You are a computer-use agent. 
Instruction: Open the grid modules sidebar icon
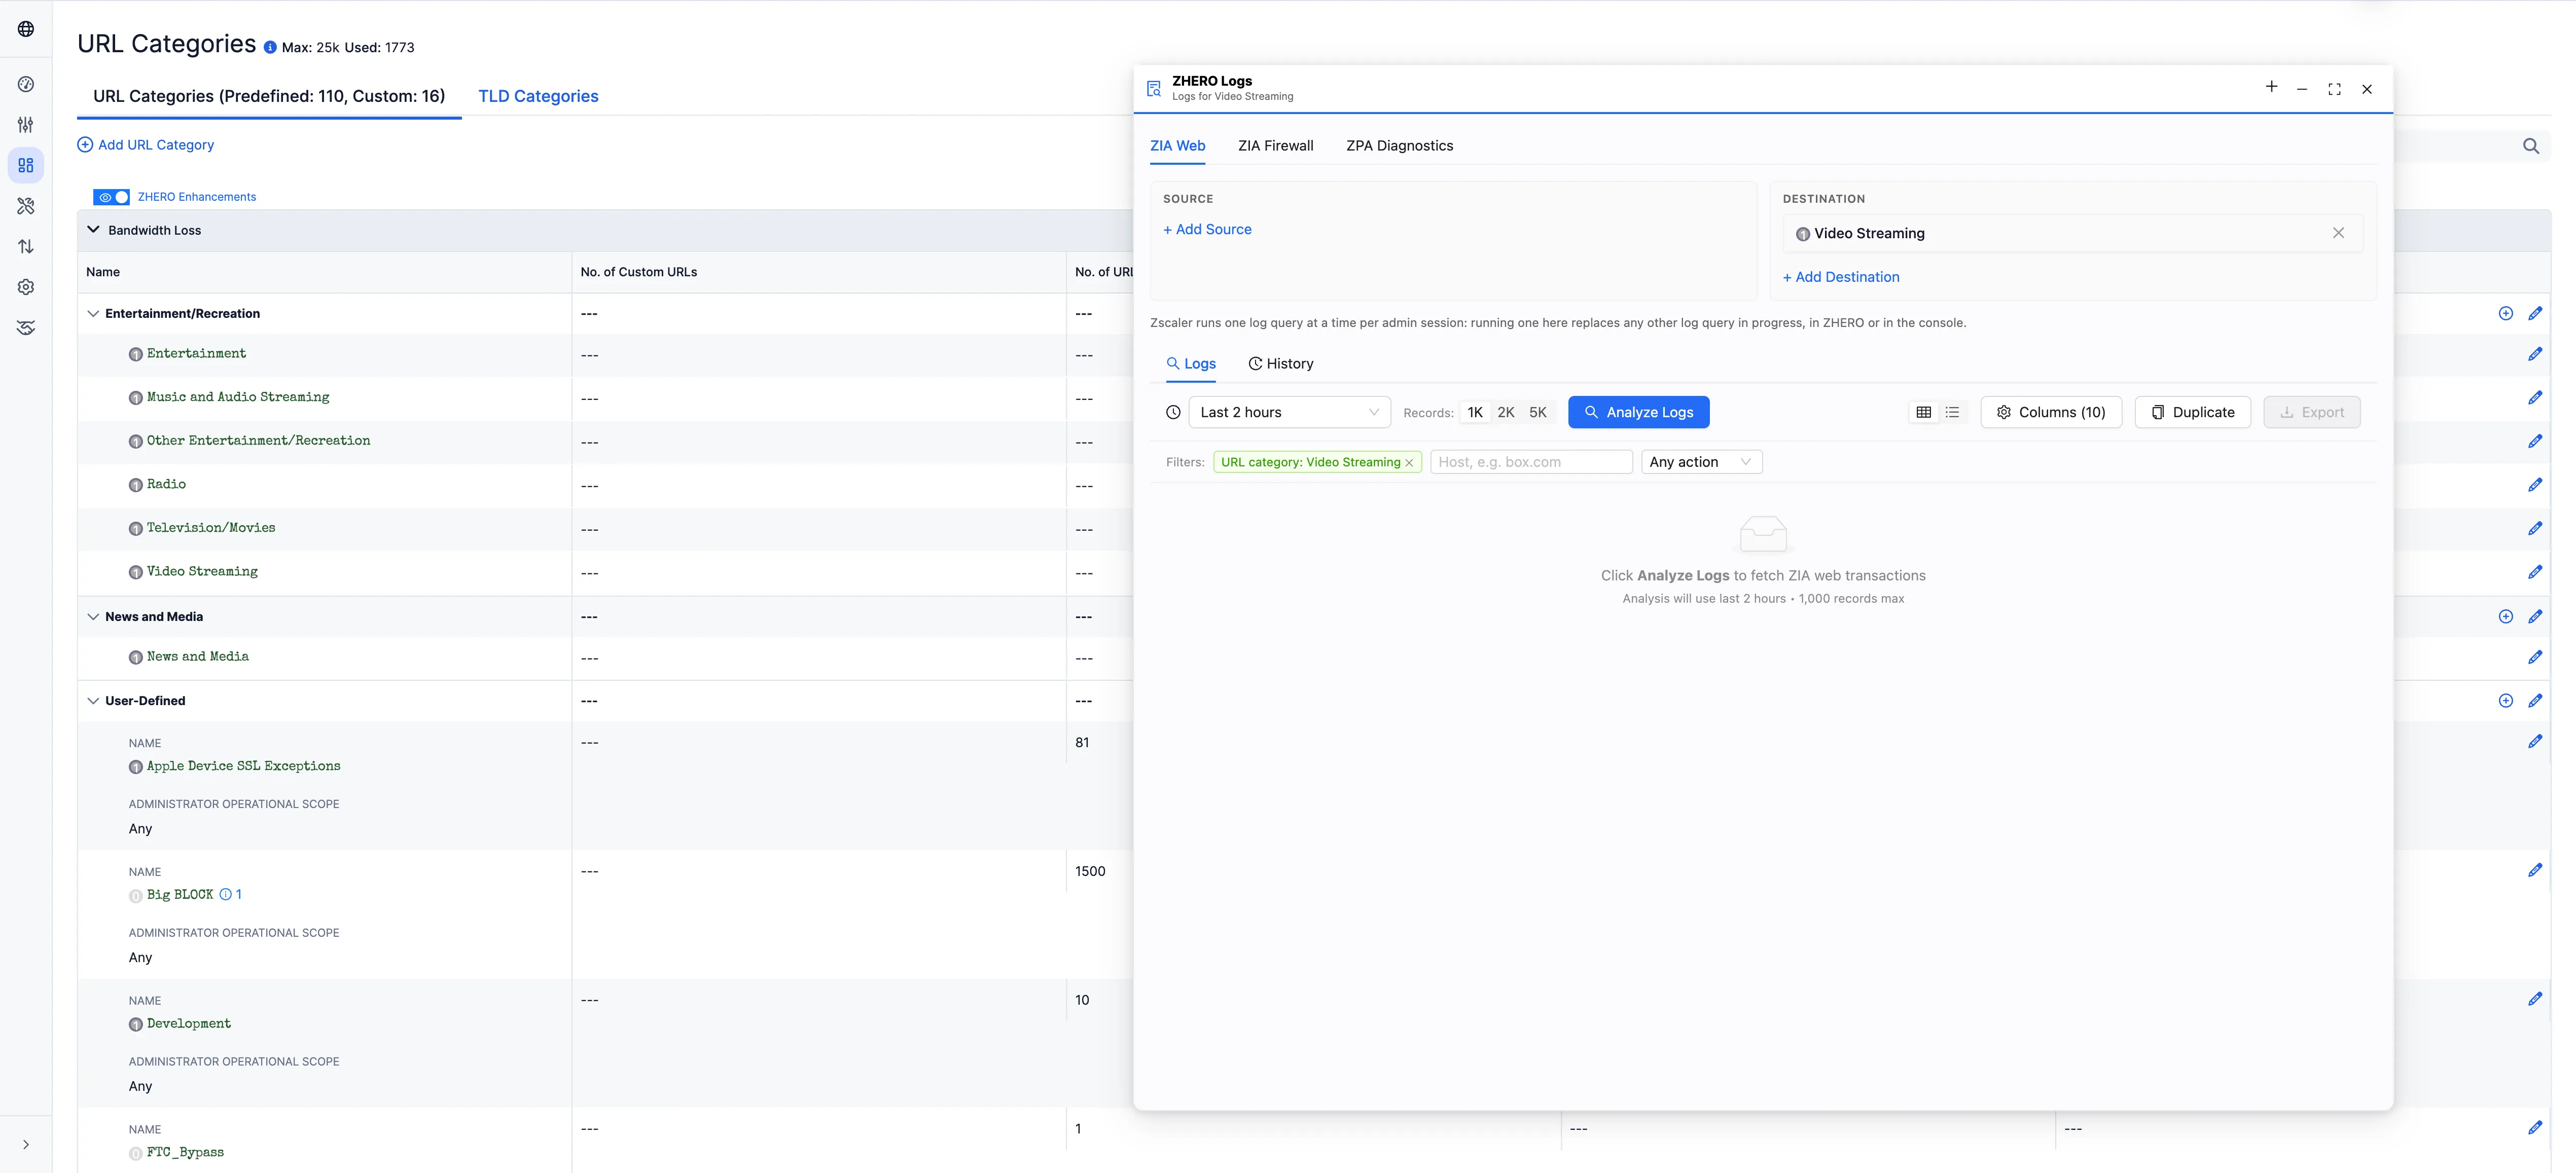coord(26,165)
